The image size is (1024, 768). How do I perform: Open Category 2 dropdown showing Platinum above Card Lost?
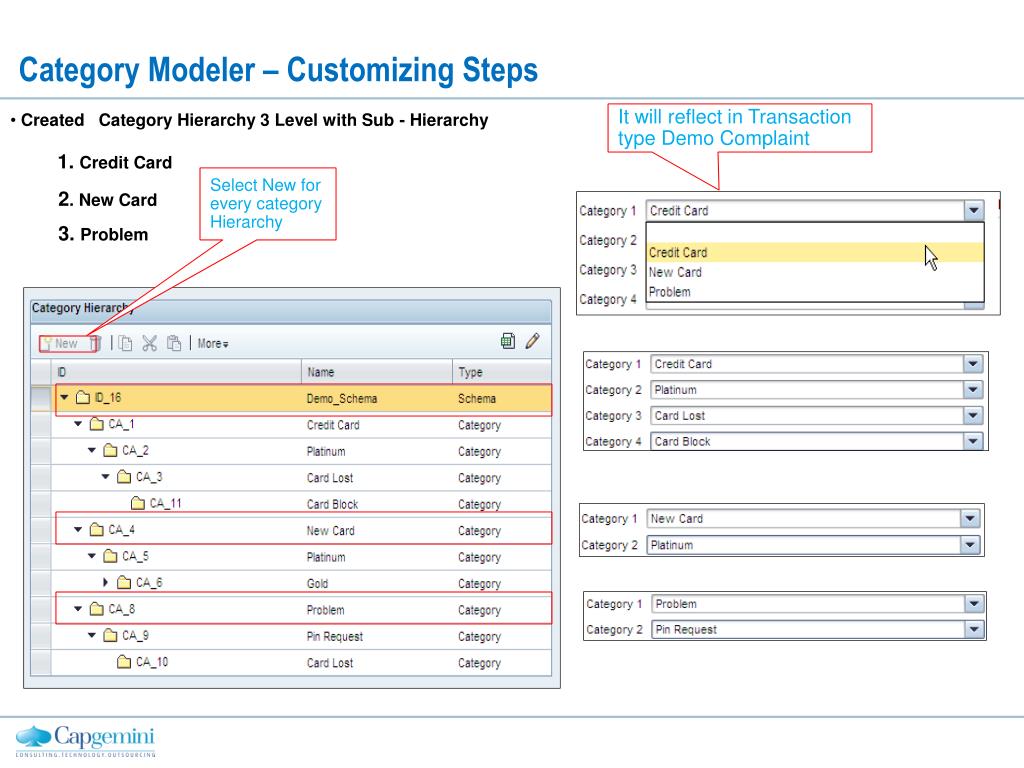click(973, 390)
